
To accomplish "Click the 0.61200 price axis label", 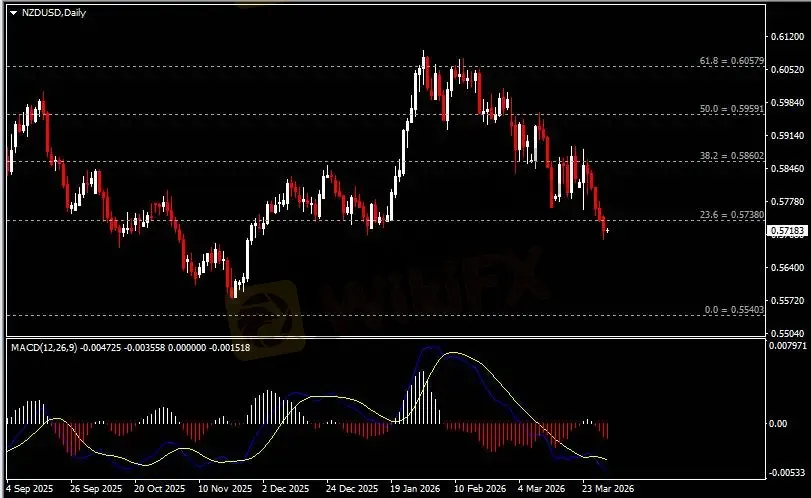I will tap(785, 36).
